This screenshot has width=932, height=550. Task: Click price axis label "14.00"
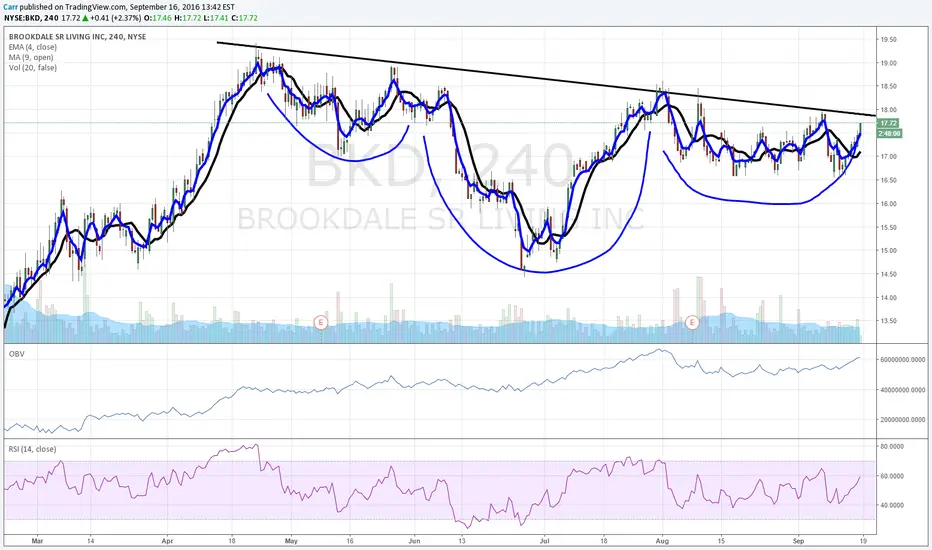tap(889, 298)
